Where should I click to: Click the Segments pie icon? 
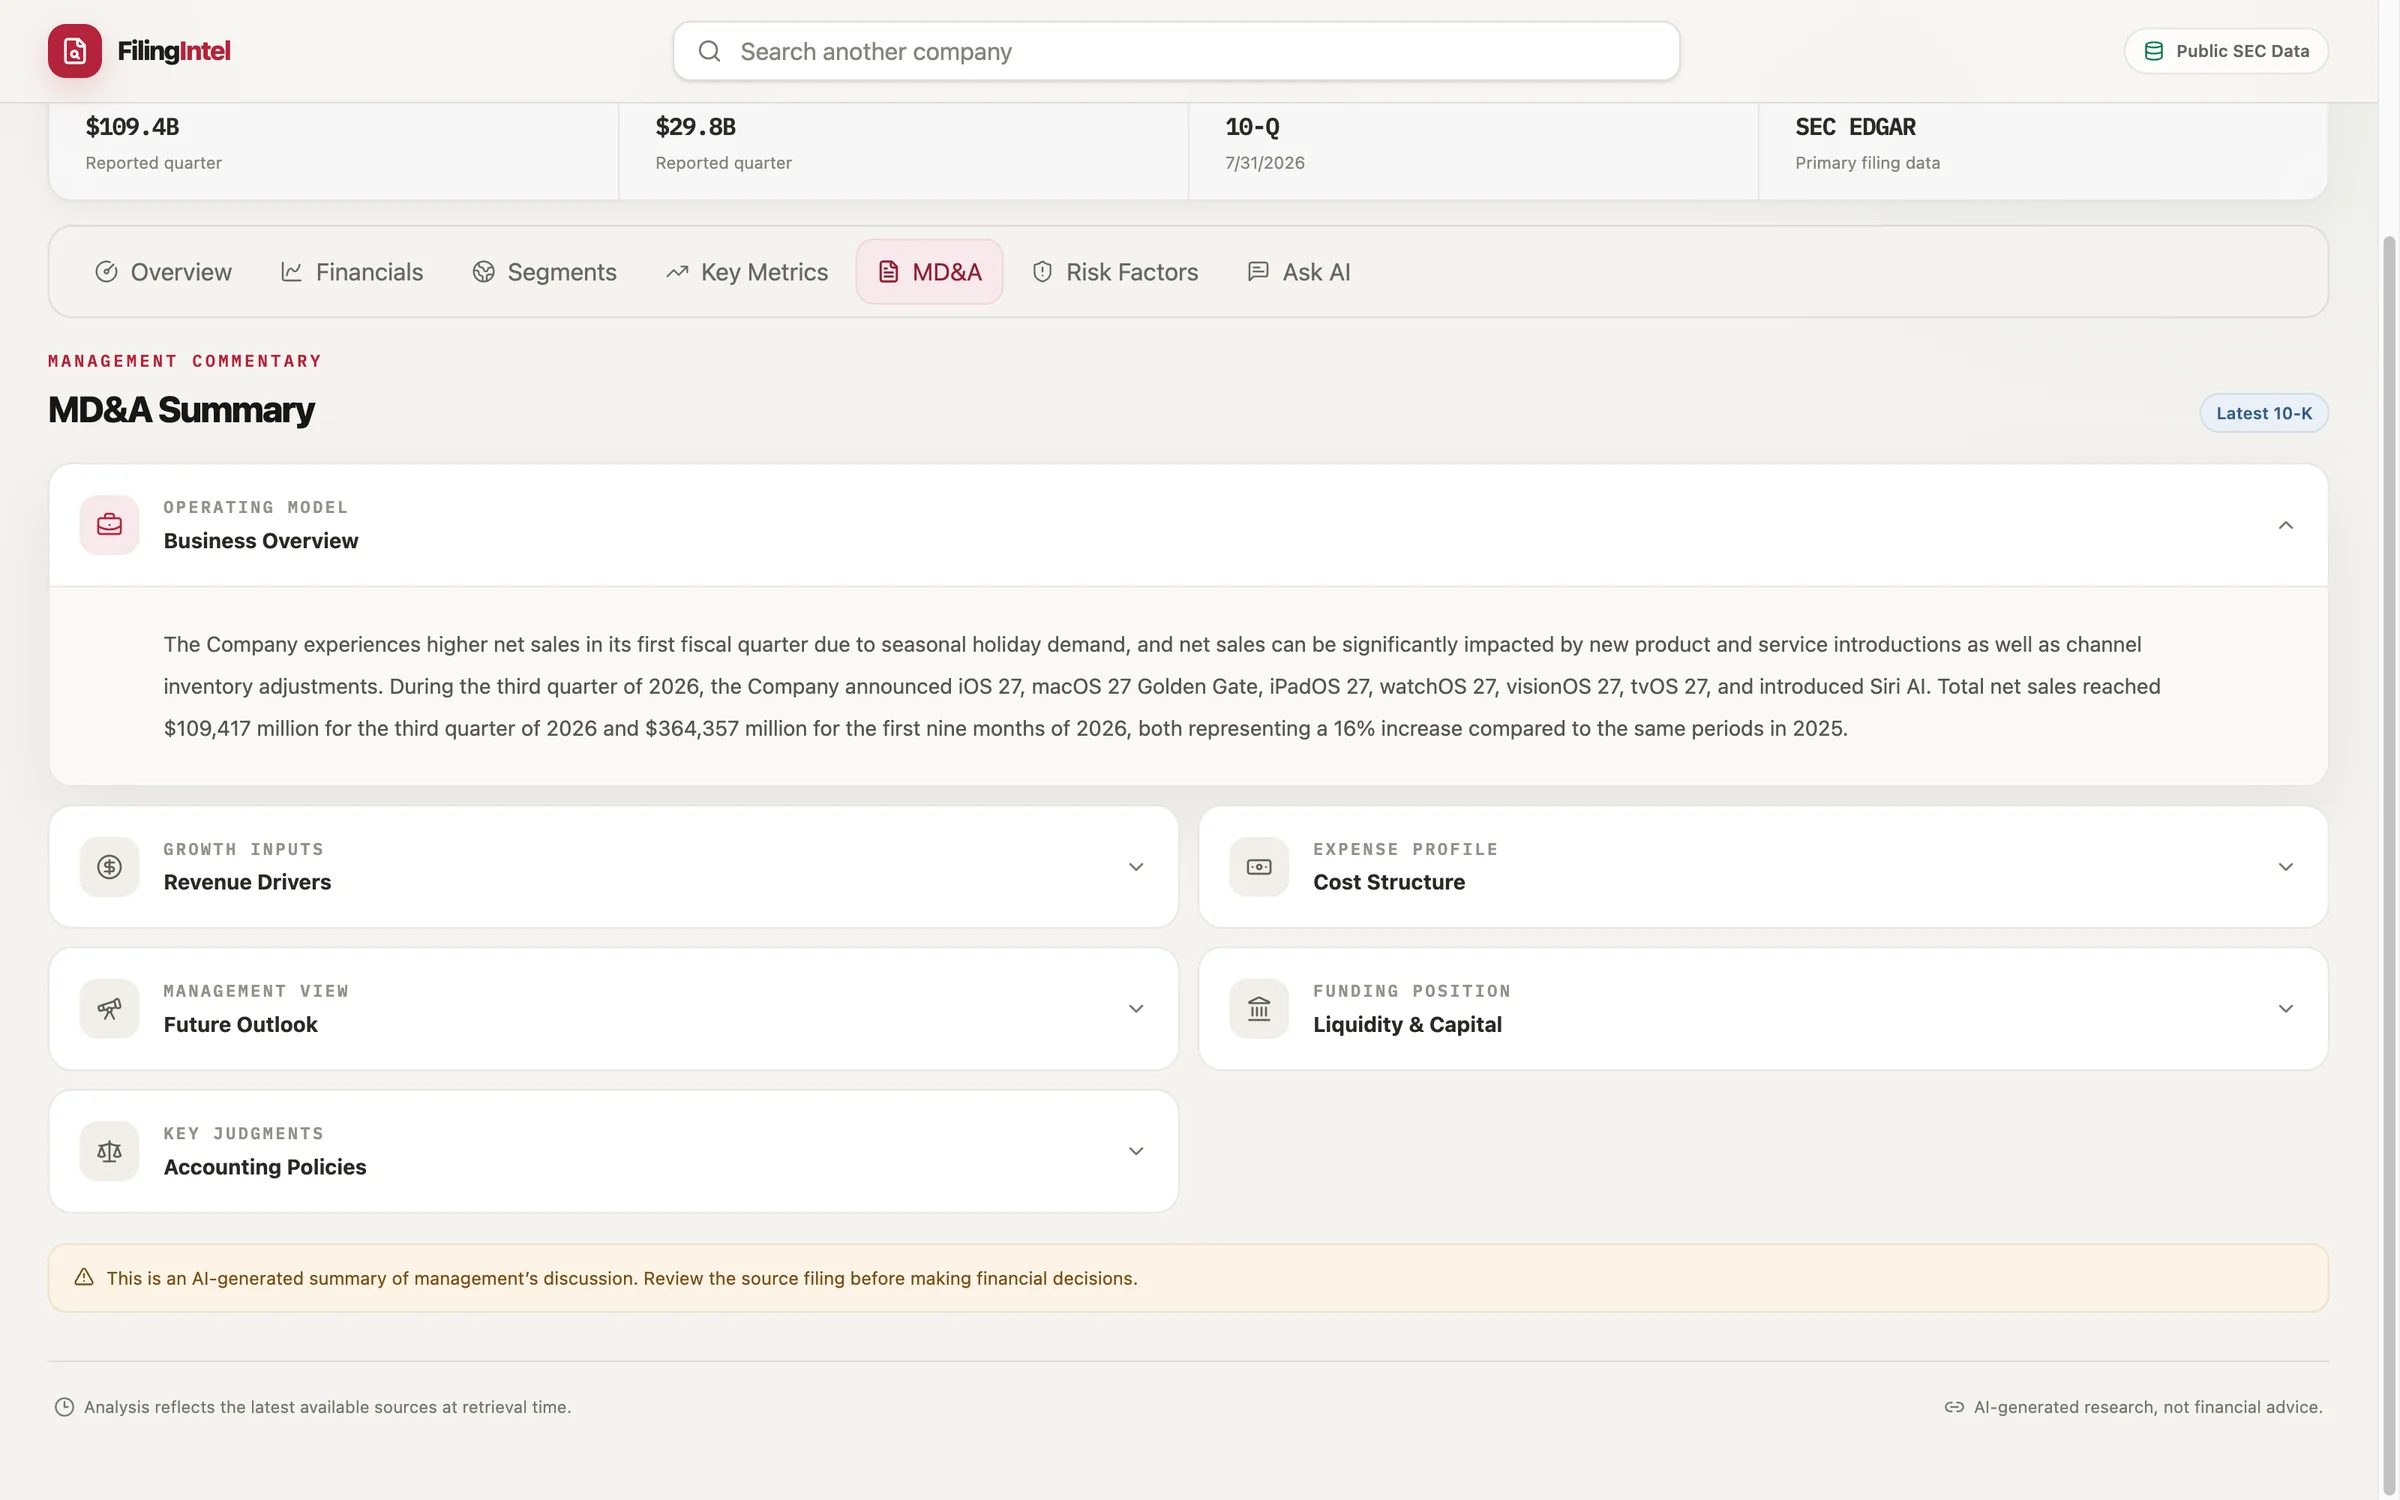point(484,272)
